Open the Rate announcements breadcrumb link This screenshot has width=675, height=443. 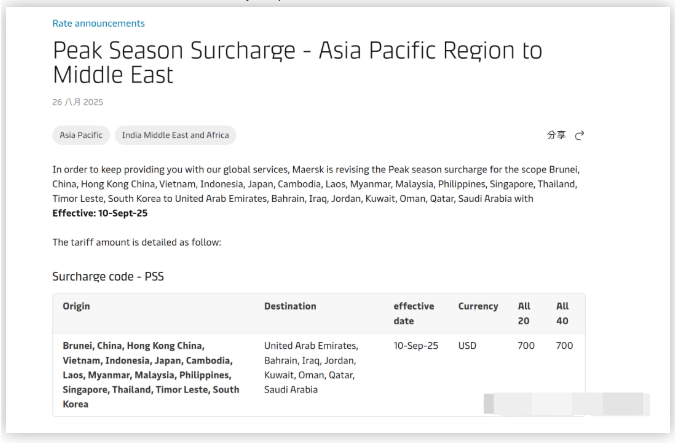pyautogui.click(x=98, y=23)
